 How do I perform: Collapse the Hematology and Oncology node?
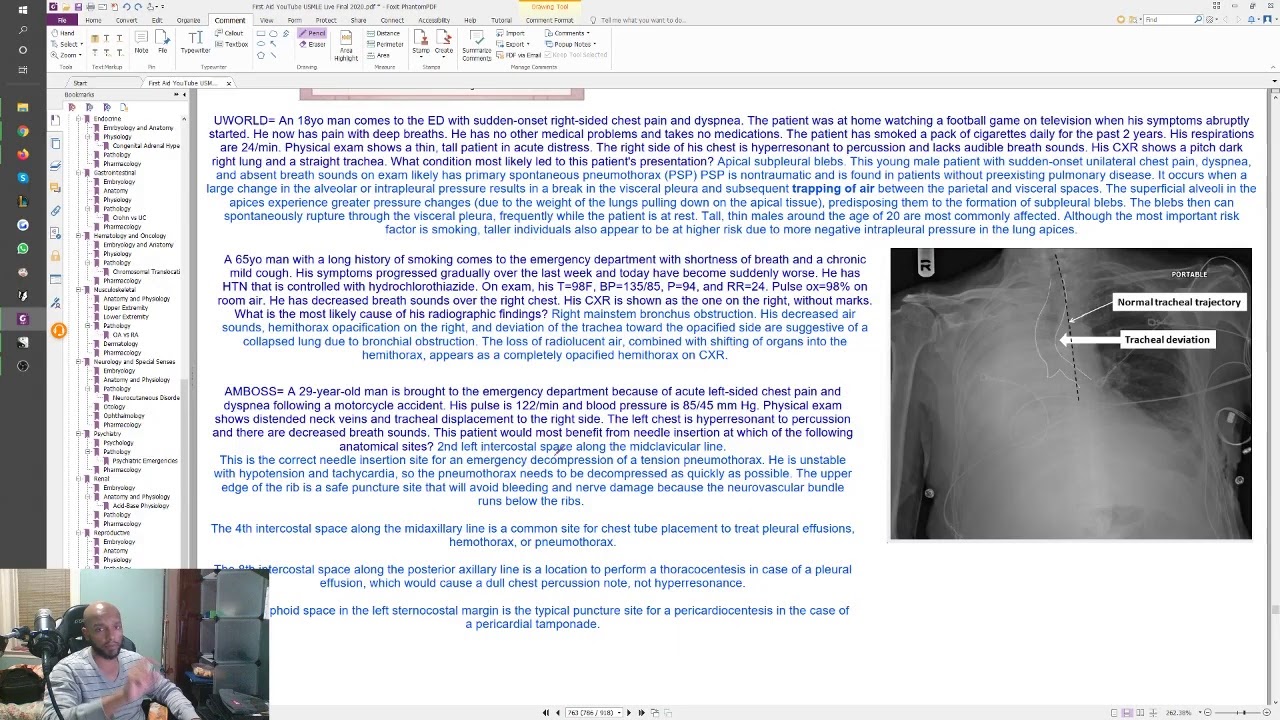78,236
